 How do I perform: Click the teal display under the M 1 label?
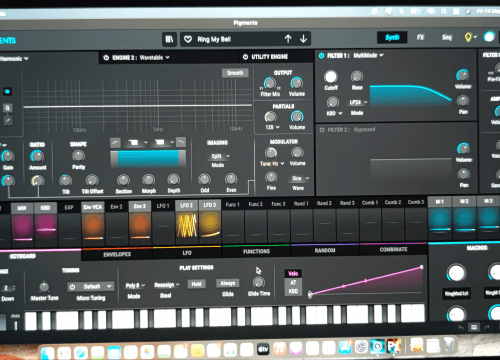click(x=440, y=219)
